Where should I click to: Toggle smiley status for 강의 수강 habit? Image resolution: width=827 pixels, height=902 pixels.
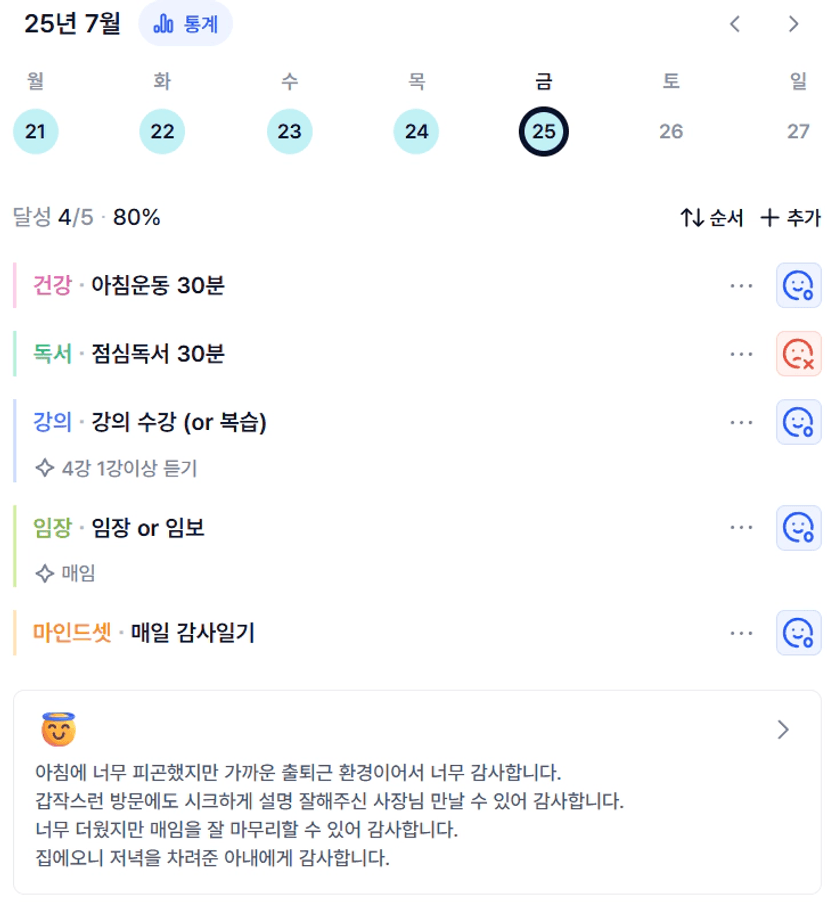tap(798, 422)
